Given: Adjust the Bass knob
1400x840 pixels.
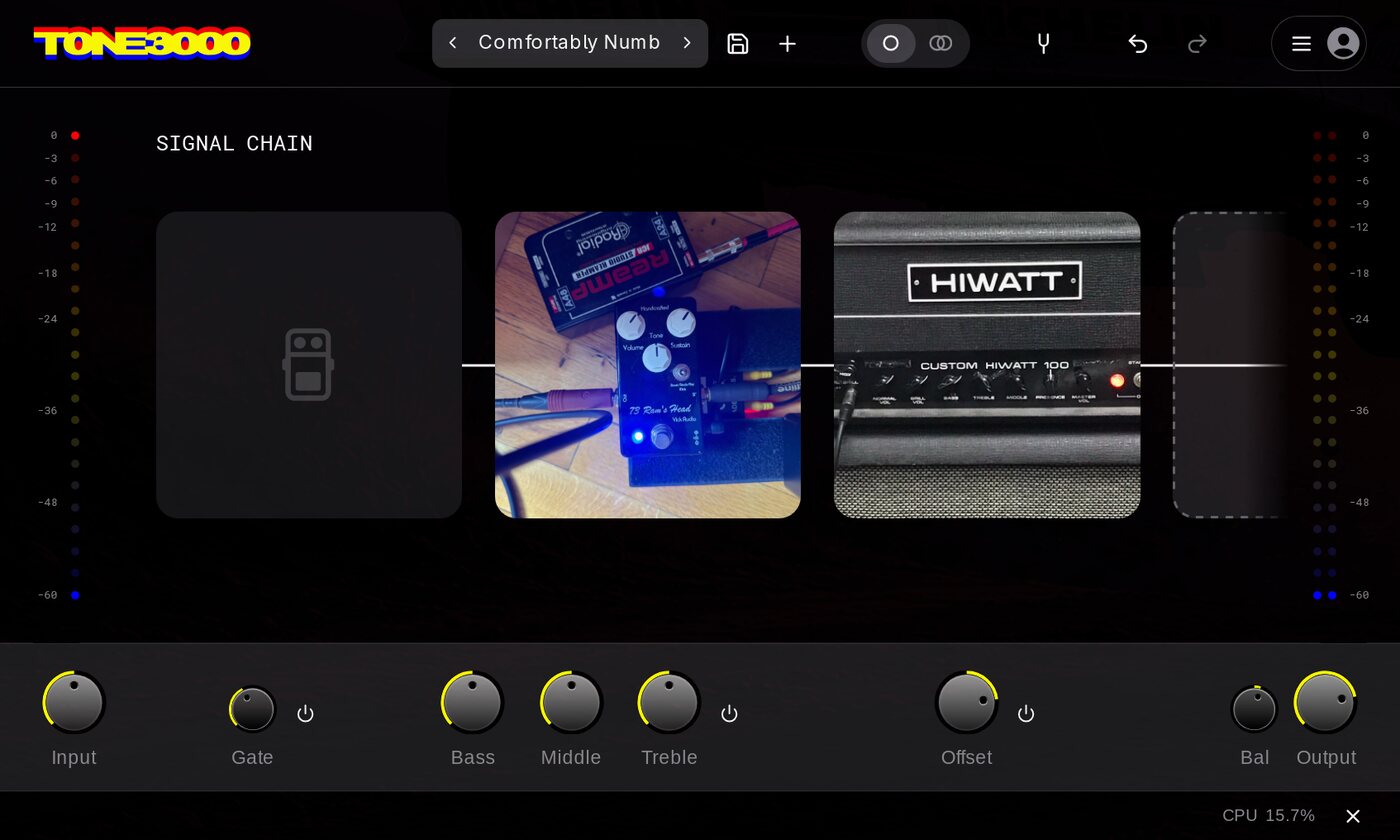Looking at the screenshot, I should [472, 702].
